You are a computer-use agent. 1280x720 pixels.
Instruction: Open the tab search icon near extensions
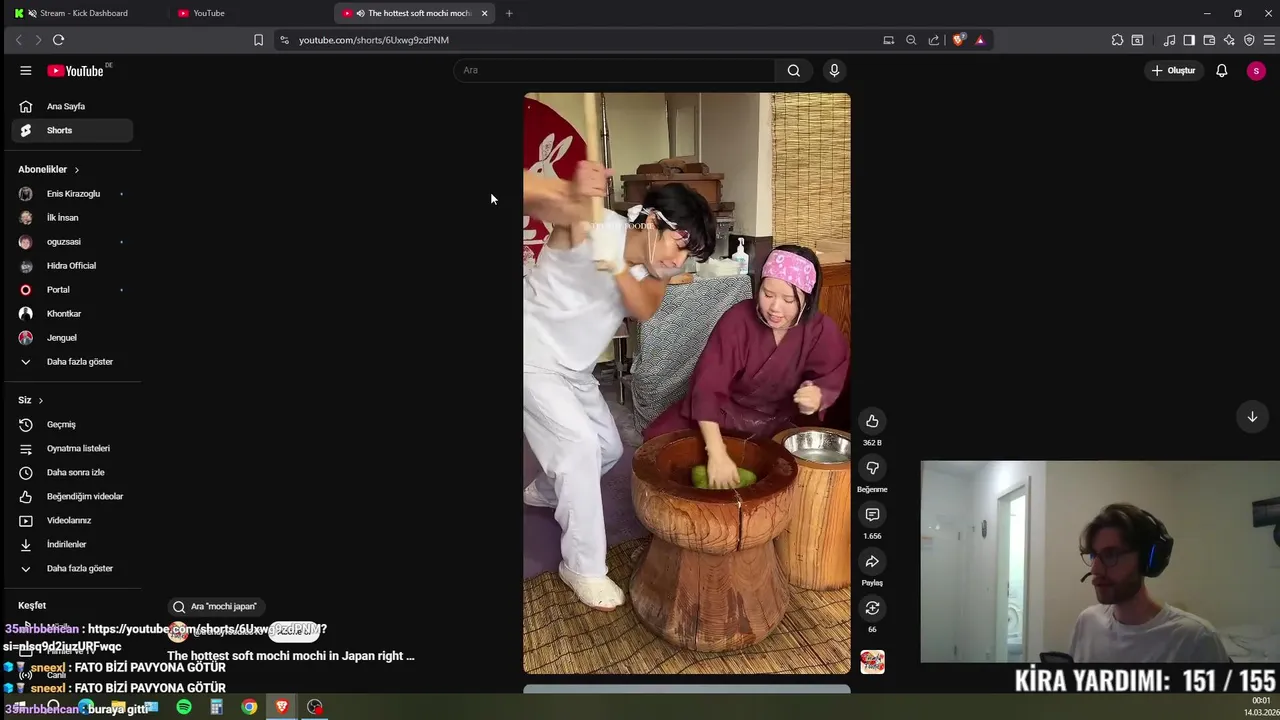(x=1137, y=40)
